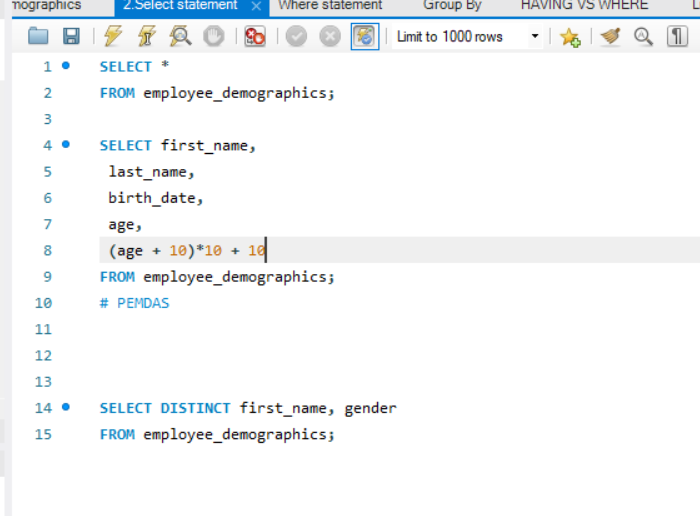Switch to the Group By tab
The height and width of the screenshot is (516, 700).
(x=452, y=5)
